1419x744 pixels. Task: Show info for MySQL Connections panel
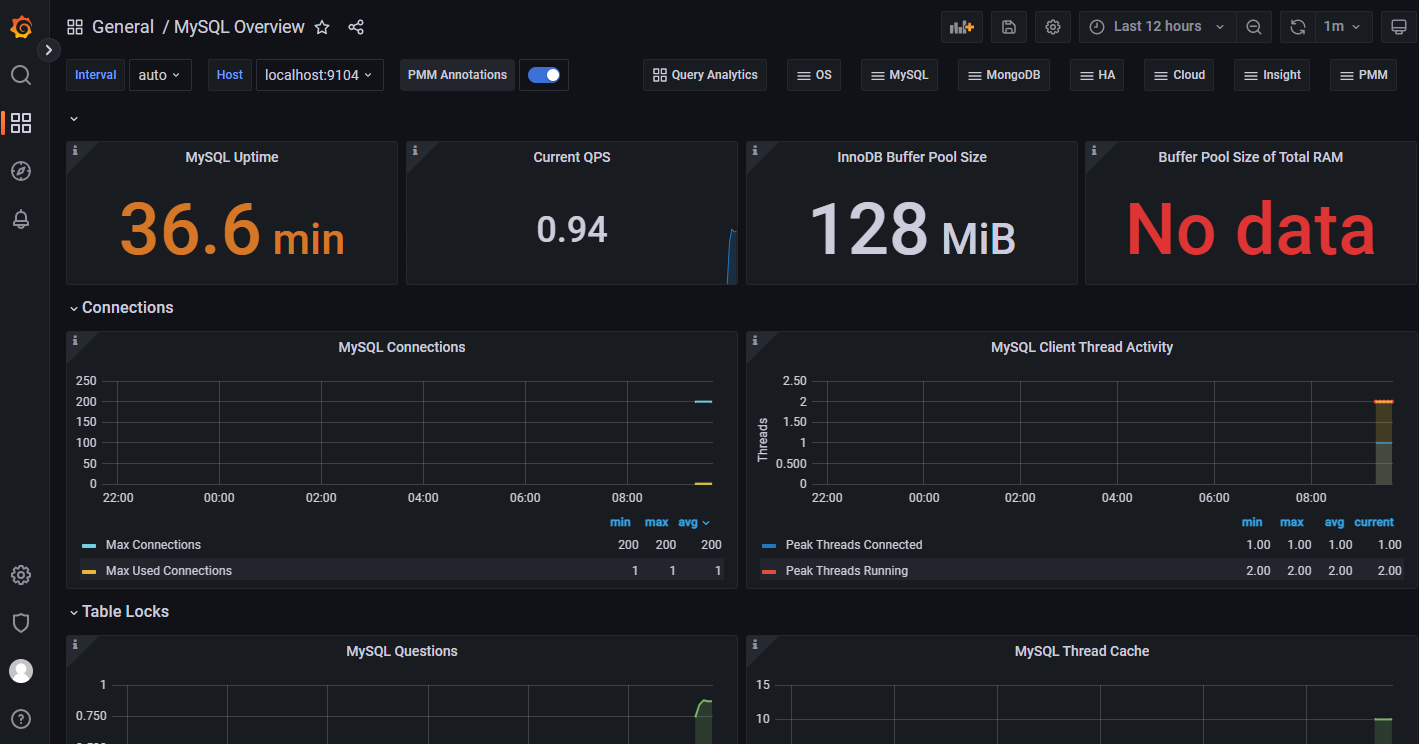75,340
